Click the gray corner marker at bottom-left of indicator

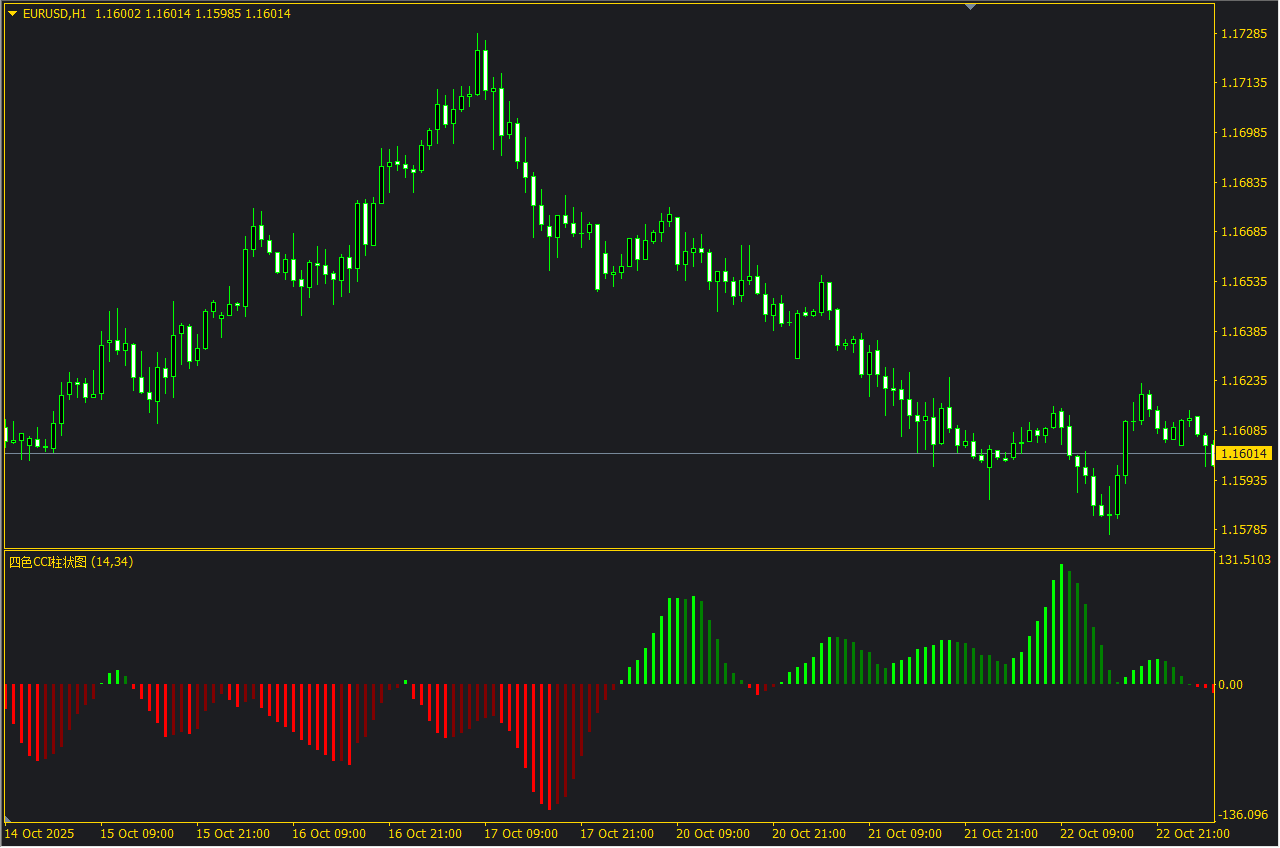(9, 819)
